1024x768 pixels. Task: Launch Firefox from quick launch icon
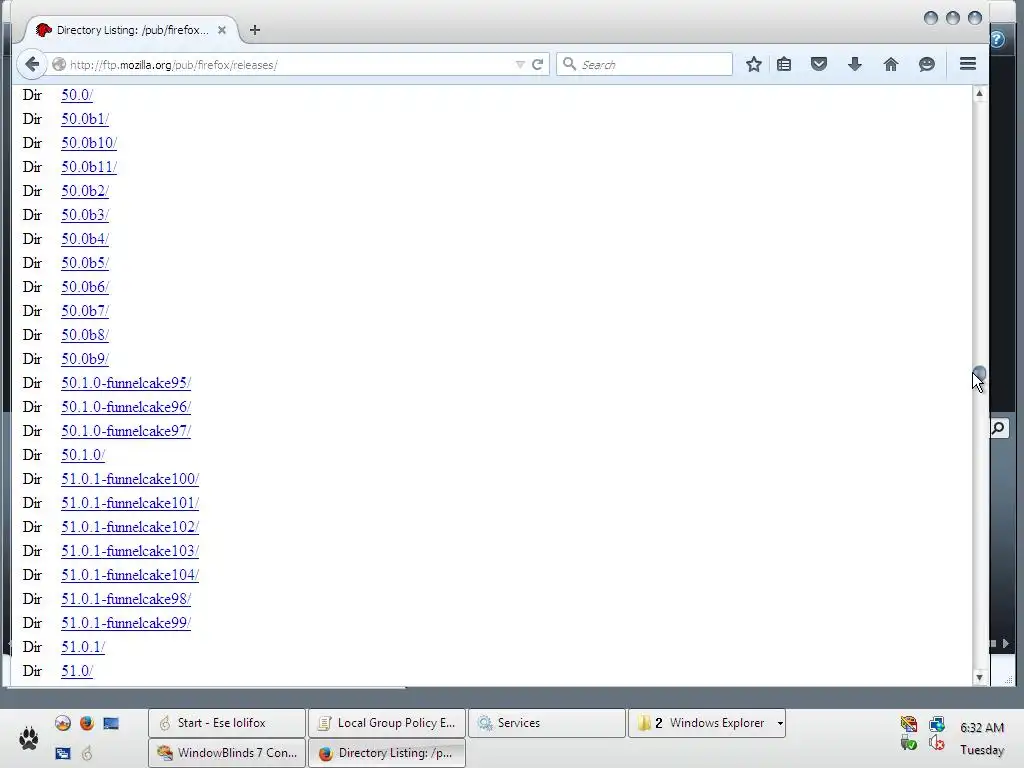pyautogui.click(x=86, y=723)
